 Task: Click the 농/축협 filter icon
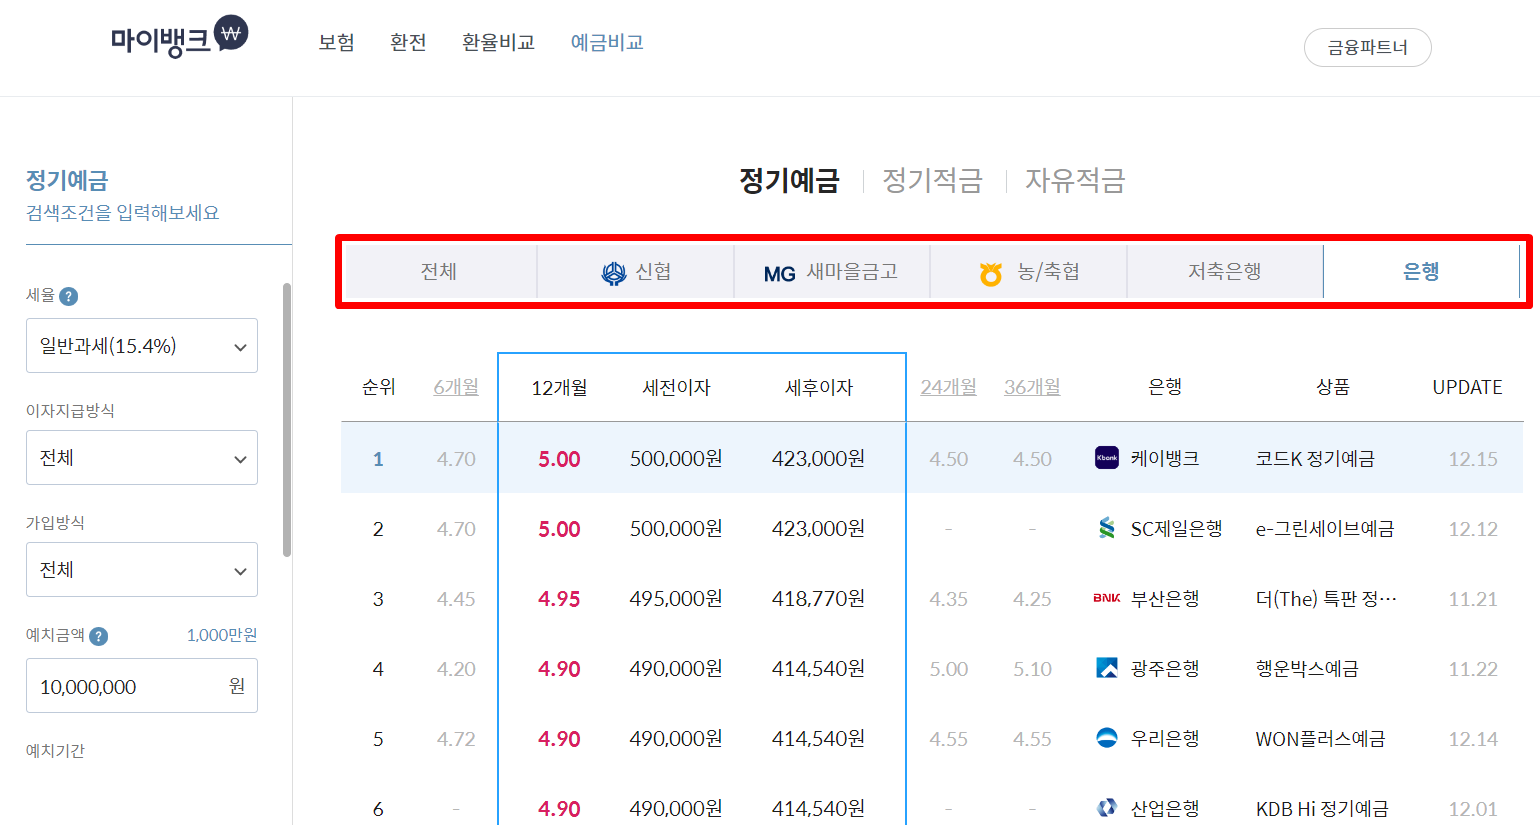pyautogui.click(x=991, y=270)
